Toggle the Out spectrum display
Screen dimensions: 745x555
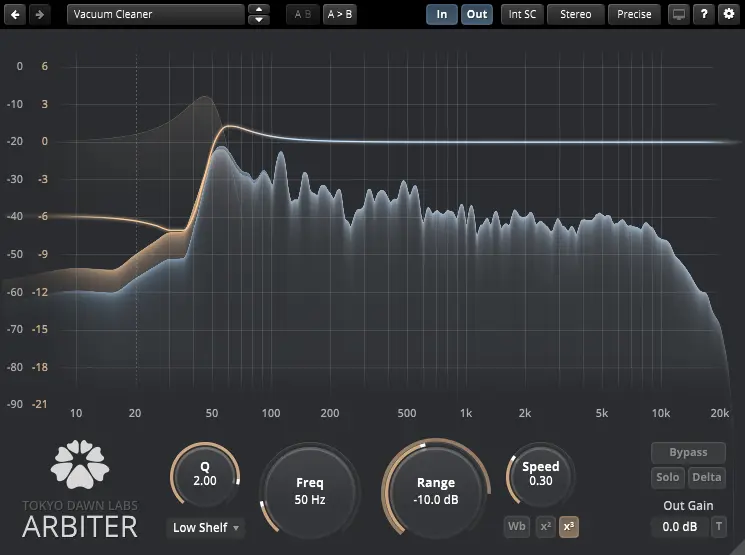click(477, 14)
